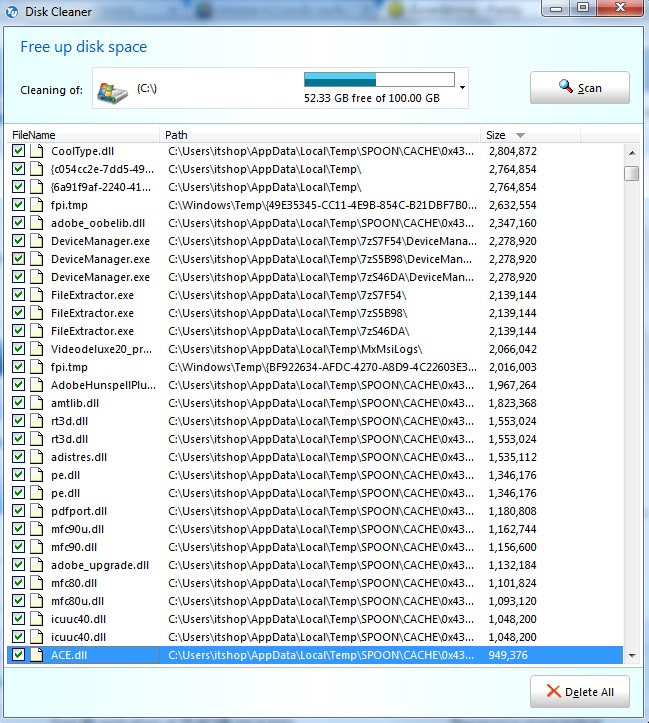
Task: Uncheck the amtlib.dll checkbox
Action: (x=18, y=403)
